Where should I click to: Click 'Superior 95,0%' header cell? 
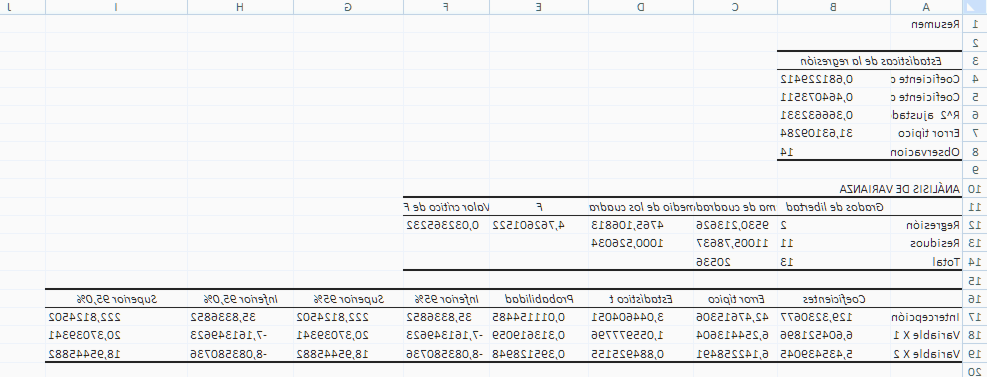pyautogui.click(x=116, y=298)
